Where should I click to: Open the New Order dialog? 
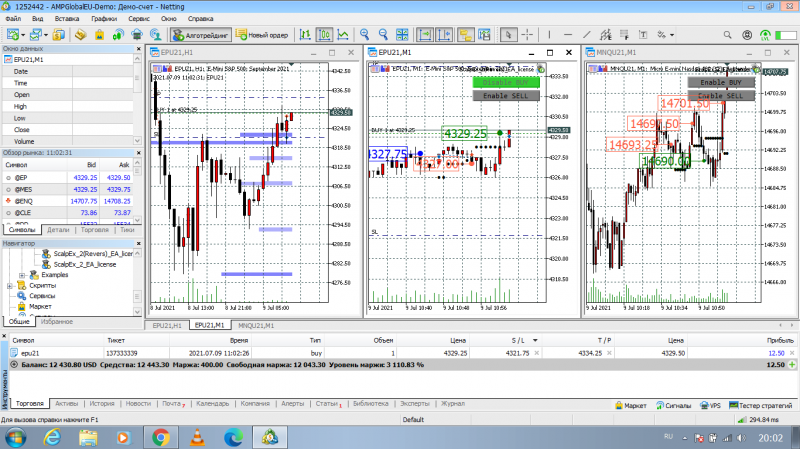(262, 35)
